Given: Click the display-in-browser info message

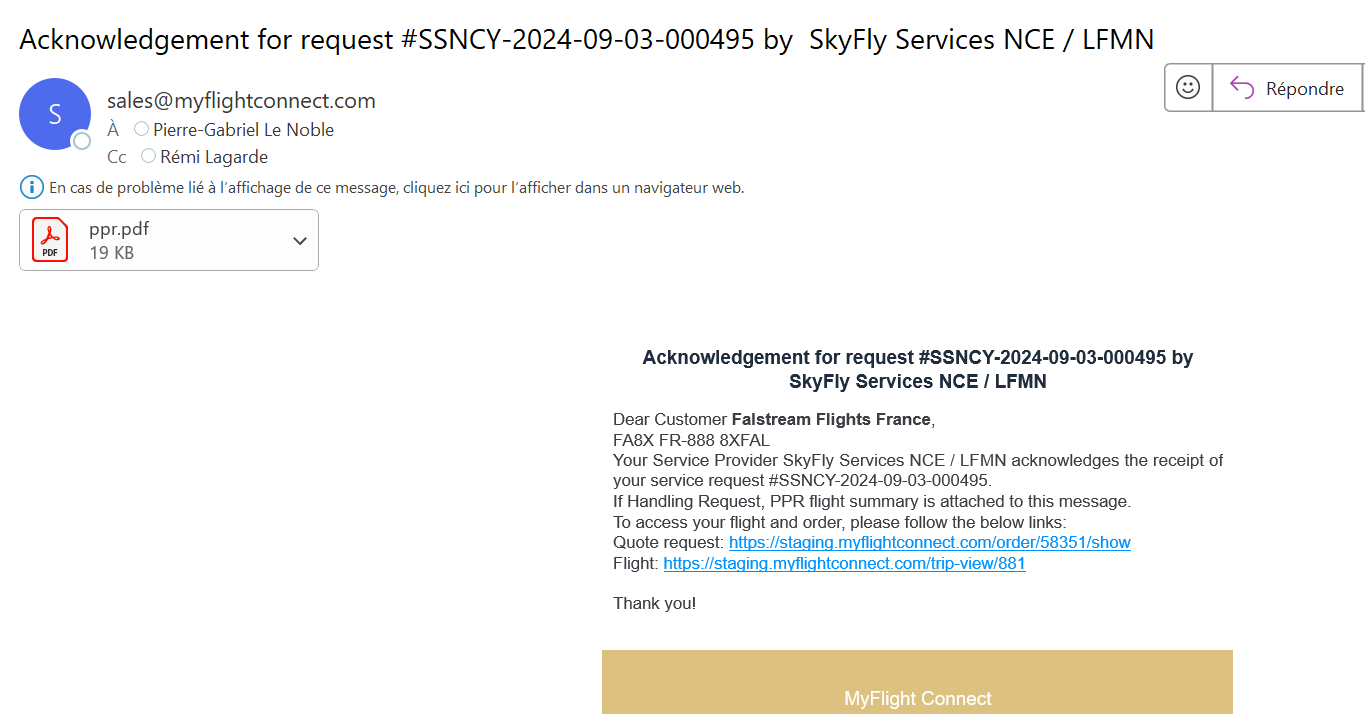Looking at the screenshot, I should [396, 187].
